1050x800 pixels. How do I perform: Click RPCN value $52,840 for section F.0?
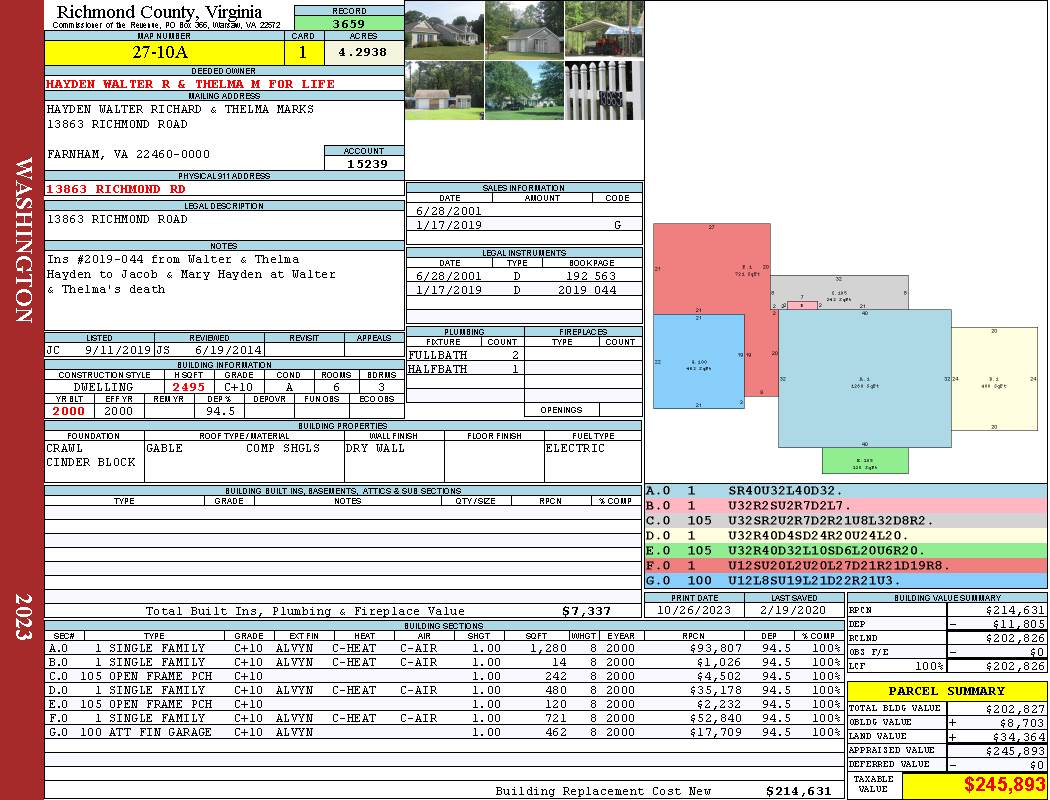(716, 718)
